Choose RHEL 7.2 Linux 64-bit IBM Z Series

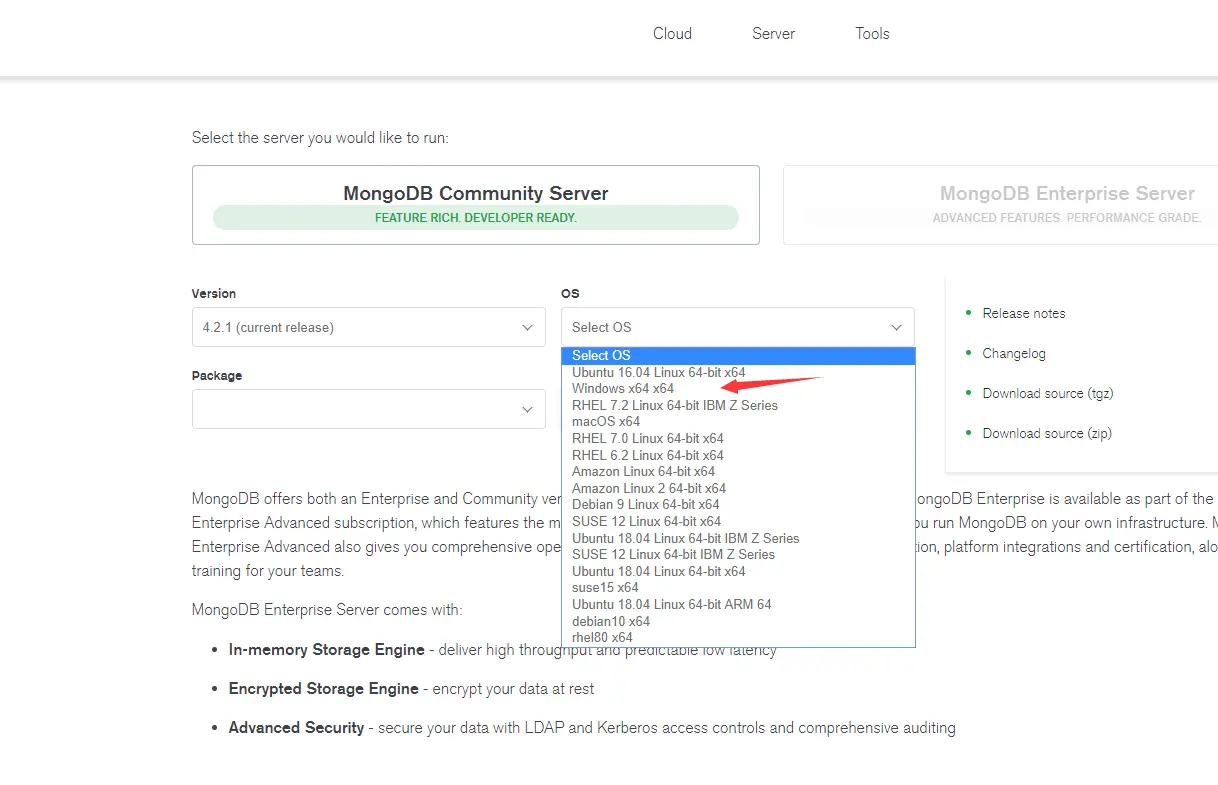(738, 405)
